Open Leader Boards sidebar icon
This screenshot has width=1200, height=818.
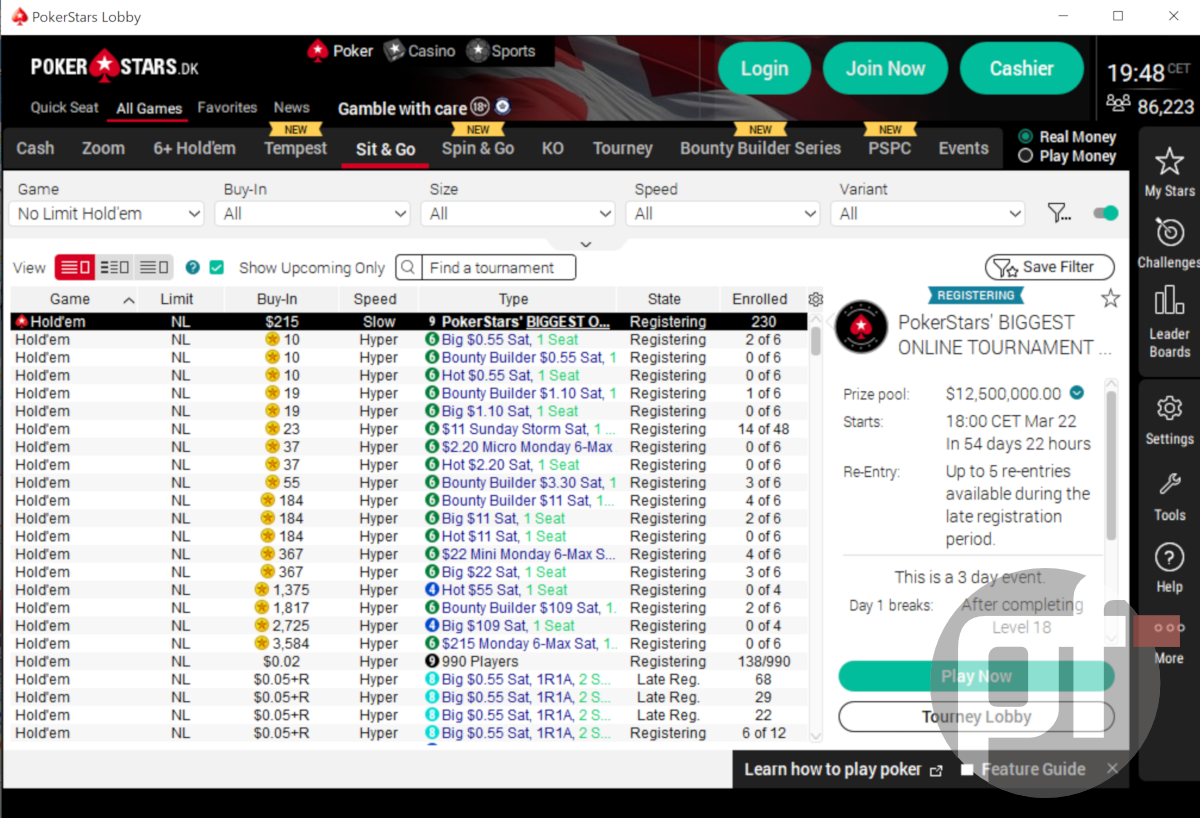[x=1168, y=320]
